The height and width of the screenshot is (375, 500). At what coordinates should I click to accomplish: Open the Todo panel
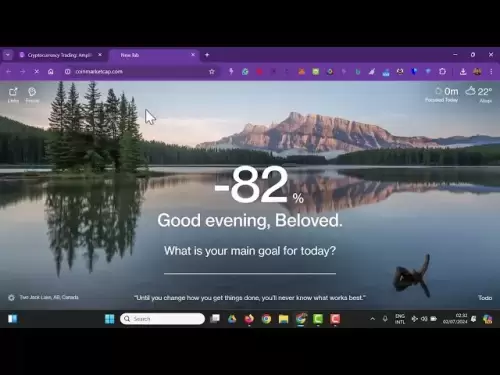485,298
